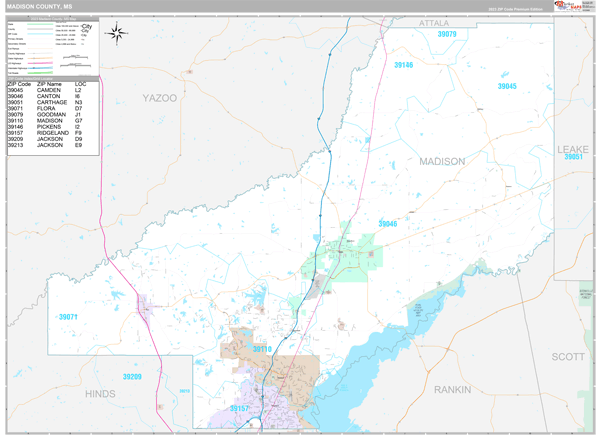Click ZIP code 39079 at top
This screenshot has height=435, width=600.
pos(447,35)
